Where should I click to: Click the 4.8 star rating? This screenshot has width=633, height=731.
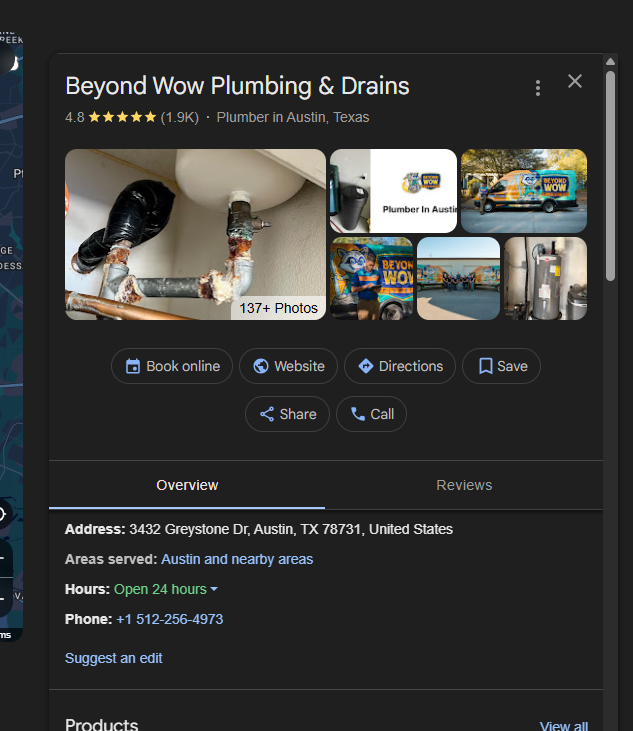(x=110, y=117)
